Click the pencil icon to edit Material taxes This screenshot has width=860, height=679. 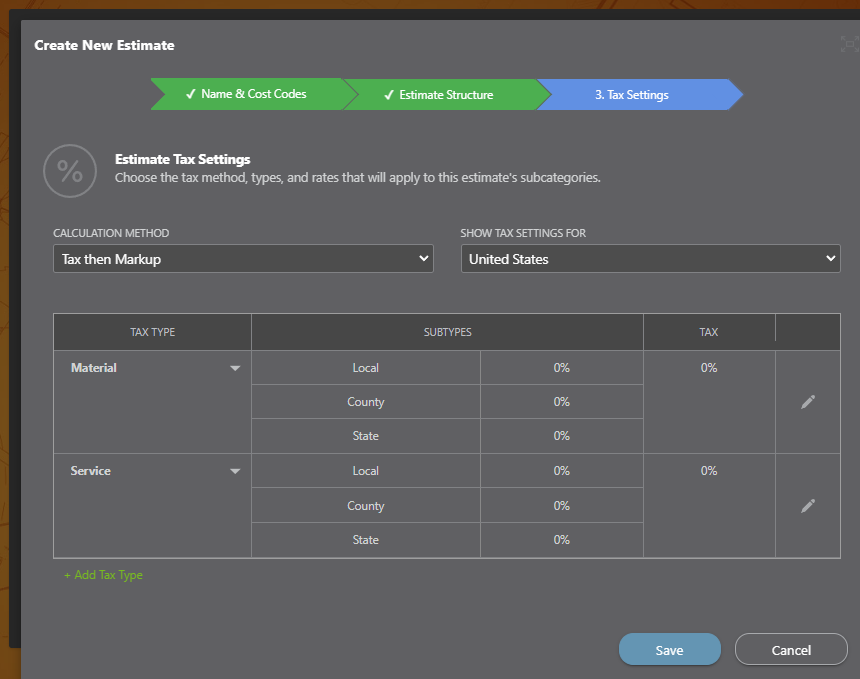(808, 401)
